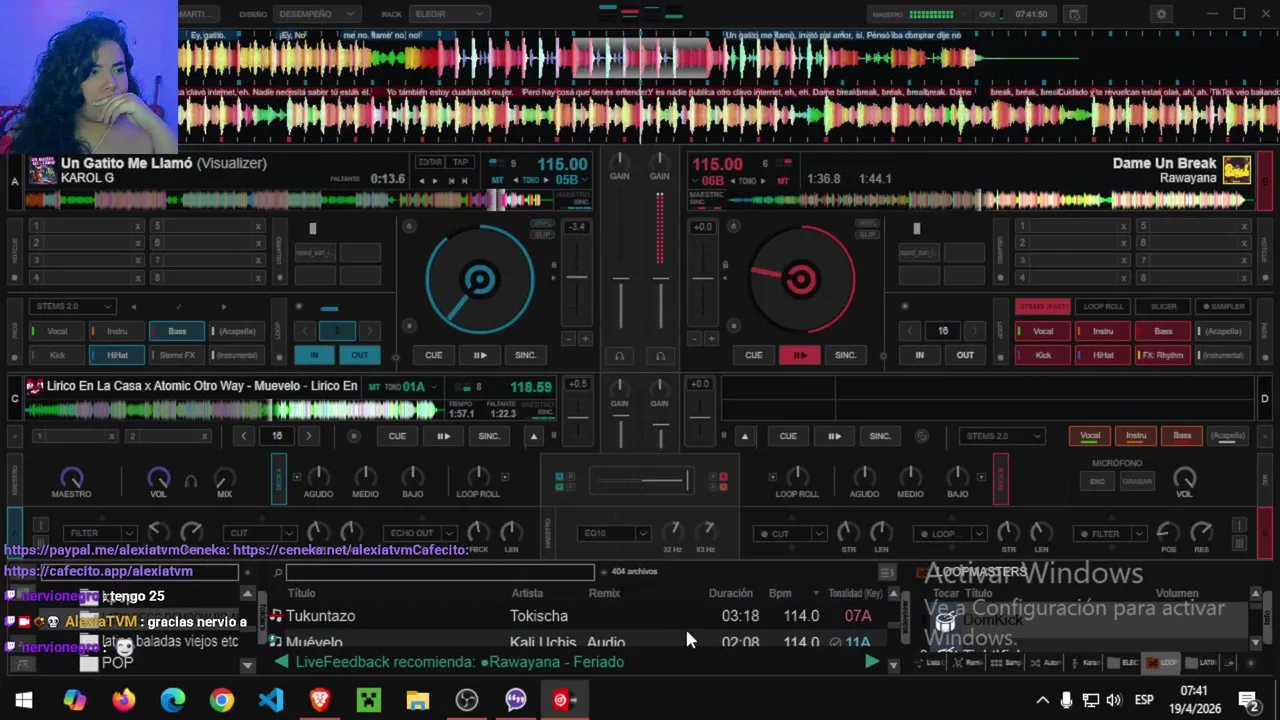Open left CUT effect dropdown

(x=260, y=533)
